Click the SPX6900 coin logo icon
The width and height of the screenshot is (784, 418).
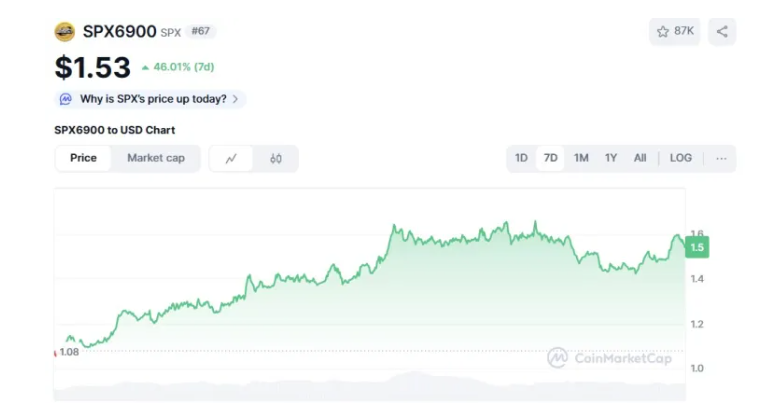tap(65, 32)
